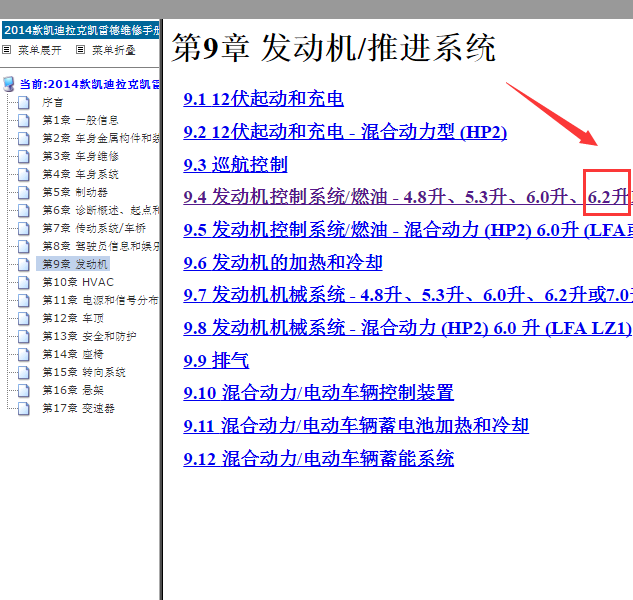633x600 pixels.
Task: Select 第6章 诊断概述 tree entry
Action: 101,210
